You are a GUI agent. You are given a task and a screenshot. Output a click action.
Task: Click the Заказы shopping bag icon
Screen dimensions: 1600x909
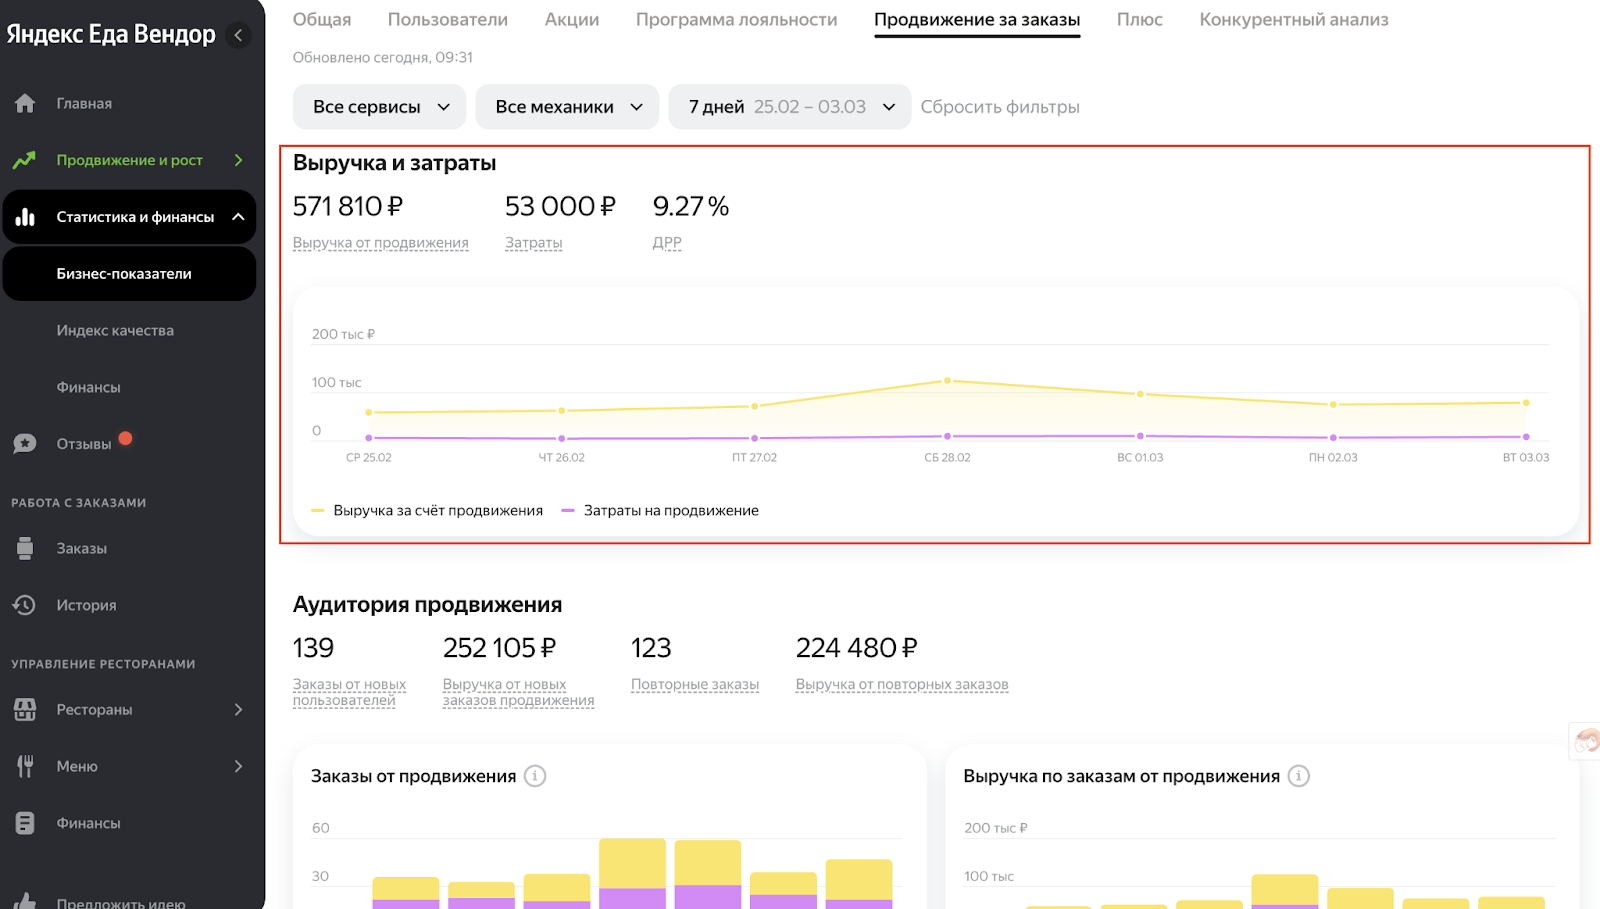(25, 548)
